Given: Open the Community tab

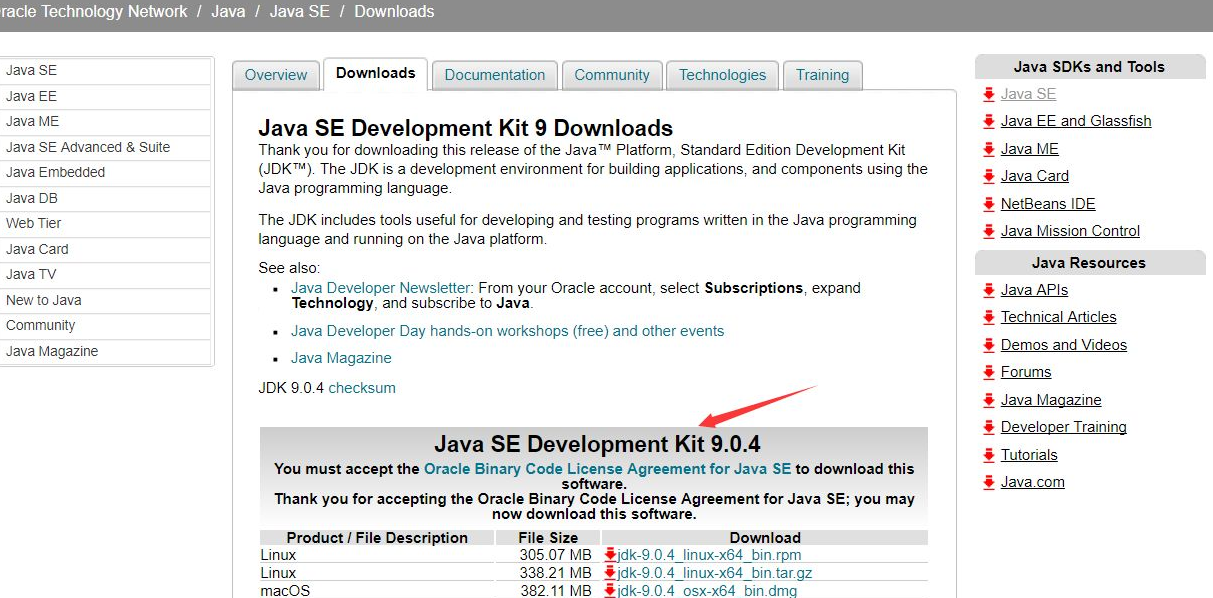Looking at the screenshot, I should [612, 75].
